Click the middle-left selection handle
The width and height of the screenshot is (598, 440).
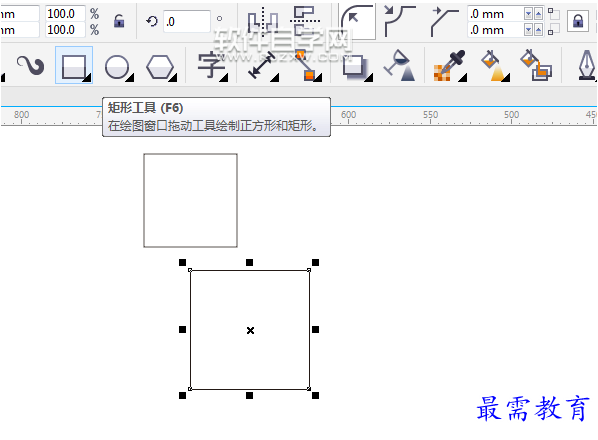click(182, 329)
